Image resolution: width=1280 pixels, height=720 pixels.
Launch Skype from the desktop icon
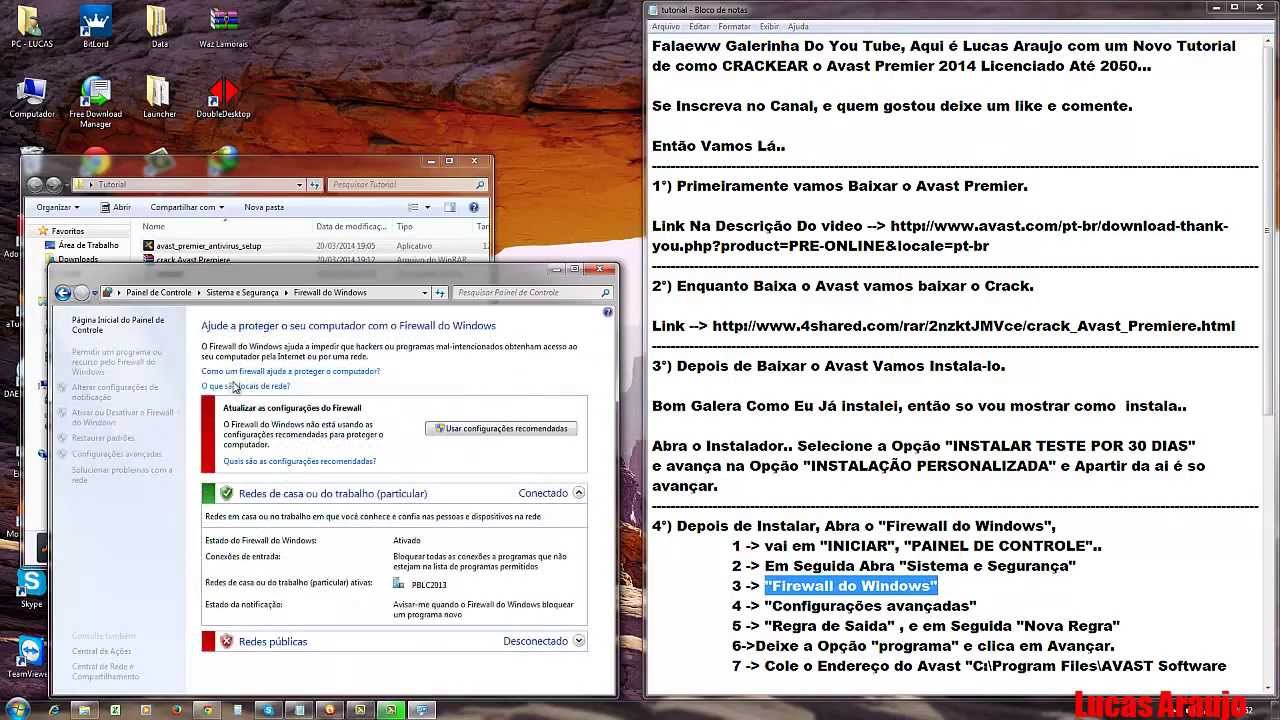32,589
